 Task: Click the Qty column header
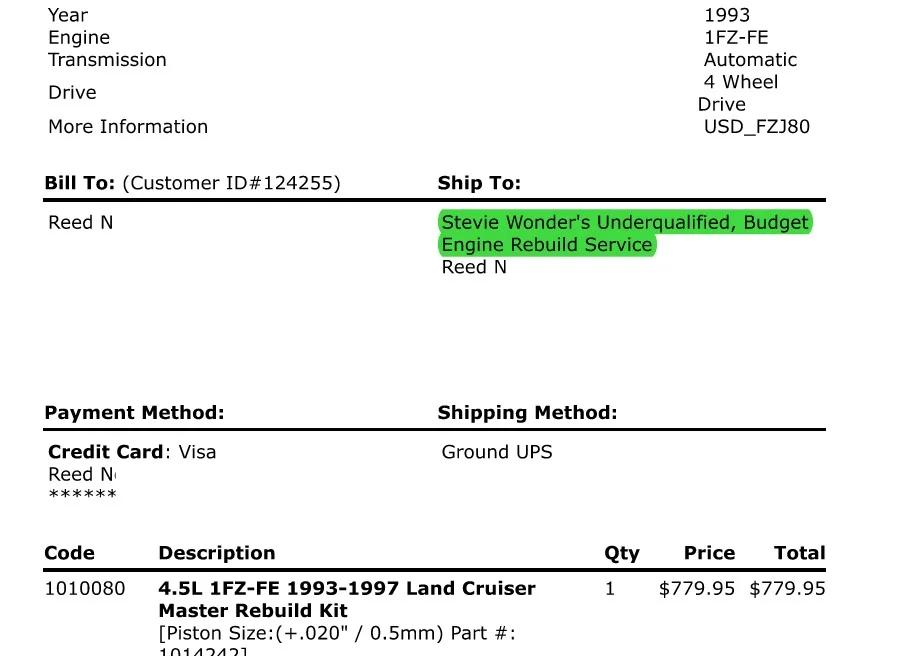tap(622, 554)
